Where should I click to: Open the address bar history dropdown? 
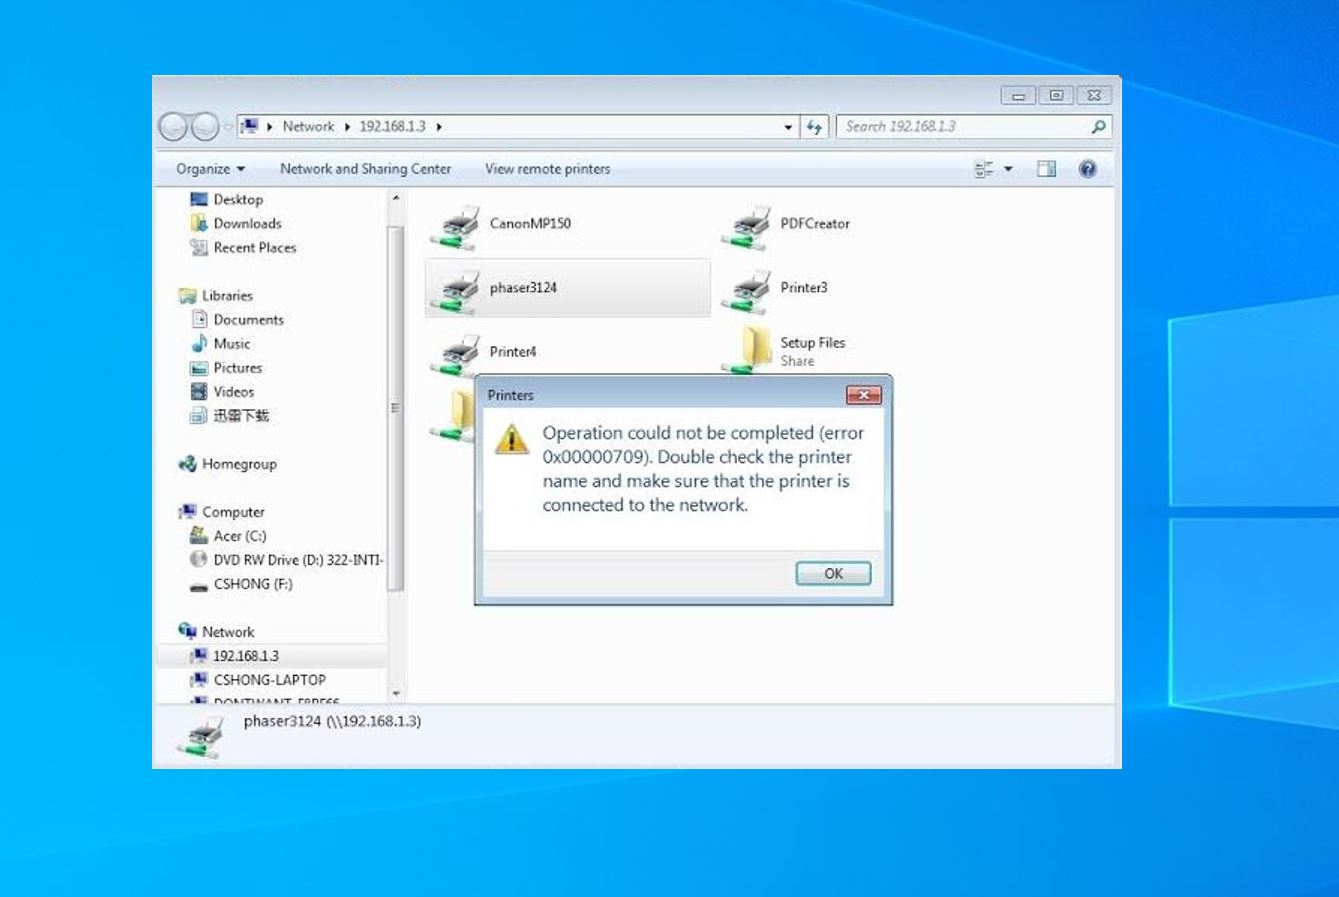coord(789,126)
